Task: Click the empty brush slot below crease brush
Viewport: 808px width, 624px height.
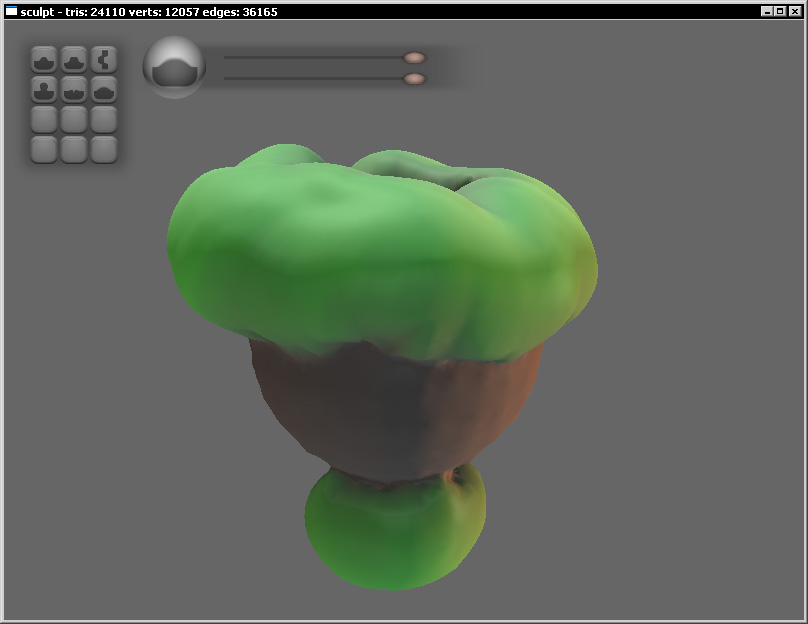Action: pos(74,120)
